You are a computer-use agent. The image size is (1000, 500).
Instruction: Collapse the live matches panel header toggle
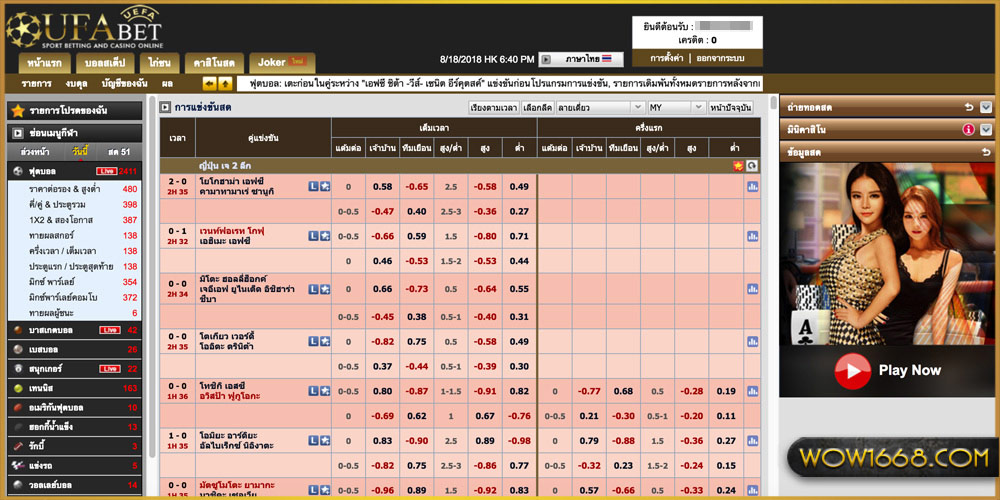(x=164, y=107)
